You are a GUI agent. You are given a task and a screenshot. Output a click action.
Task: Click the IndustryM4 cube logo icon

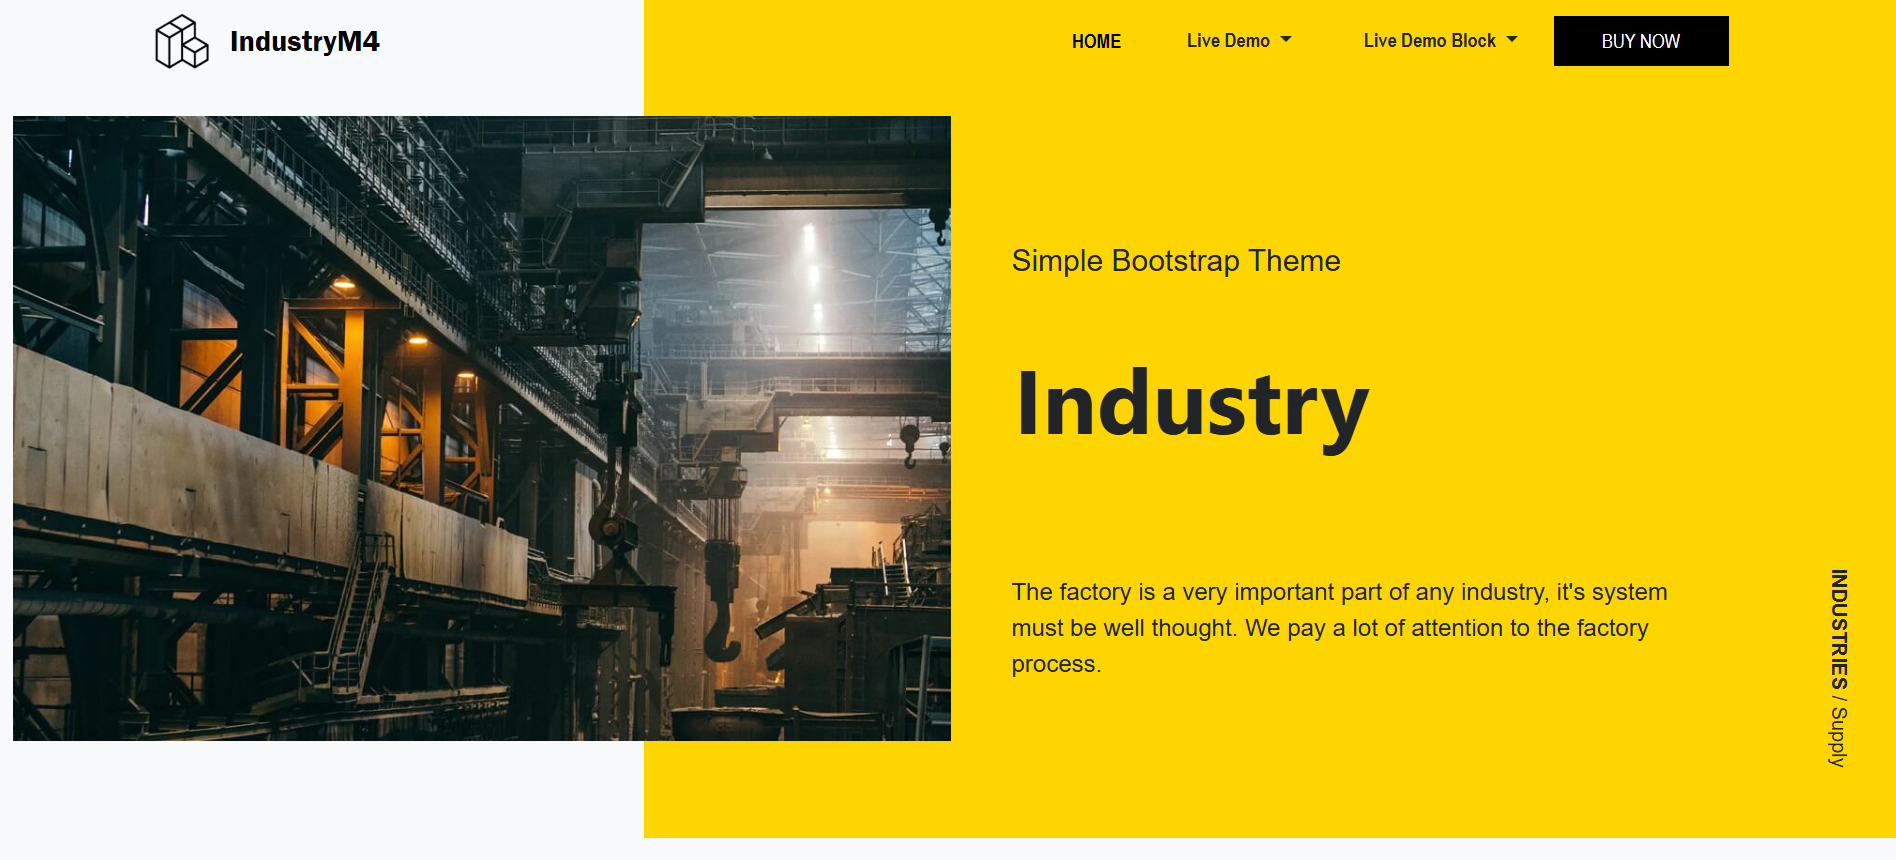181,42
